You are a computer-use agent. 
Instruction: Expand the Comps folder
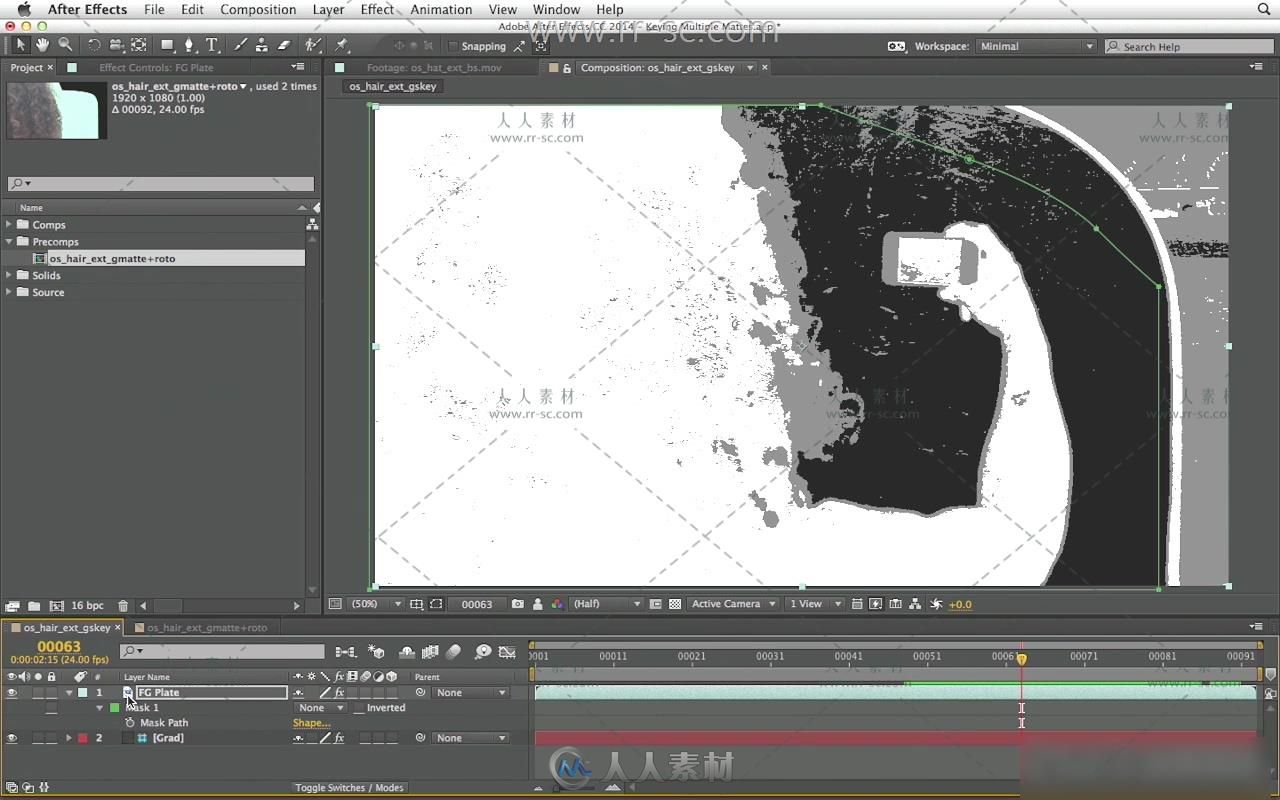[10, 224]
